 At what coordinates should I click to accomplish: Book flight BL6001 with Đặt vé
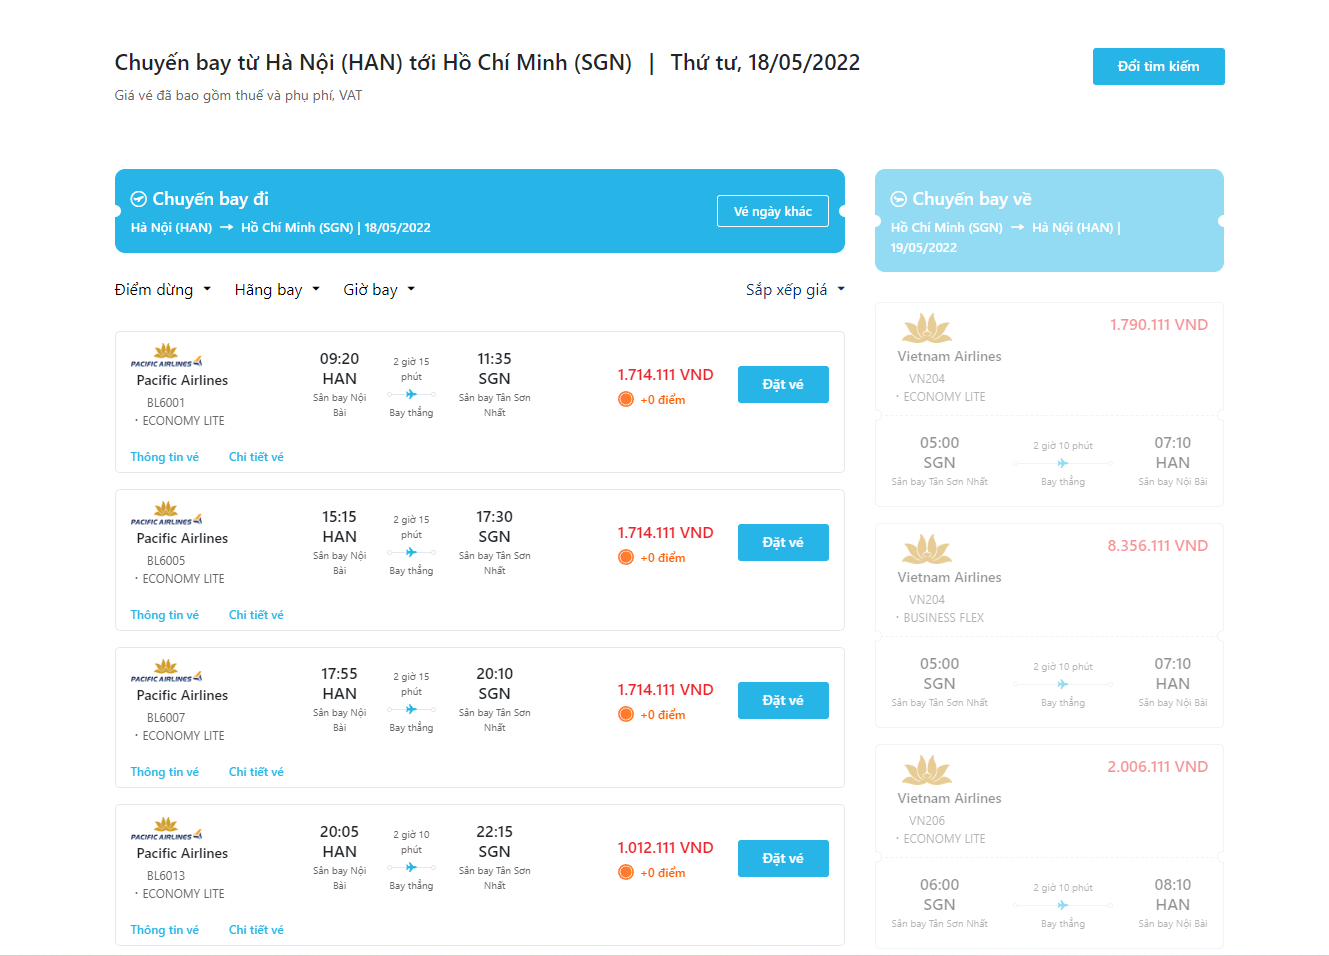(783, 385)
